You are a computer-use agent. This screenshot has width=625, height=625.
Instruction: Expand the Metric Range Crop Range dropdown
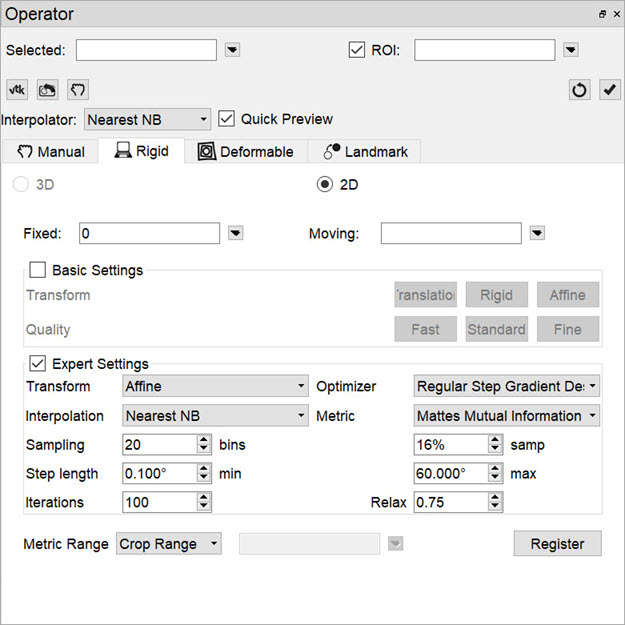tap(170, 543)
